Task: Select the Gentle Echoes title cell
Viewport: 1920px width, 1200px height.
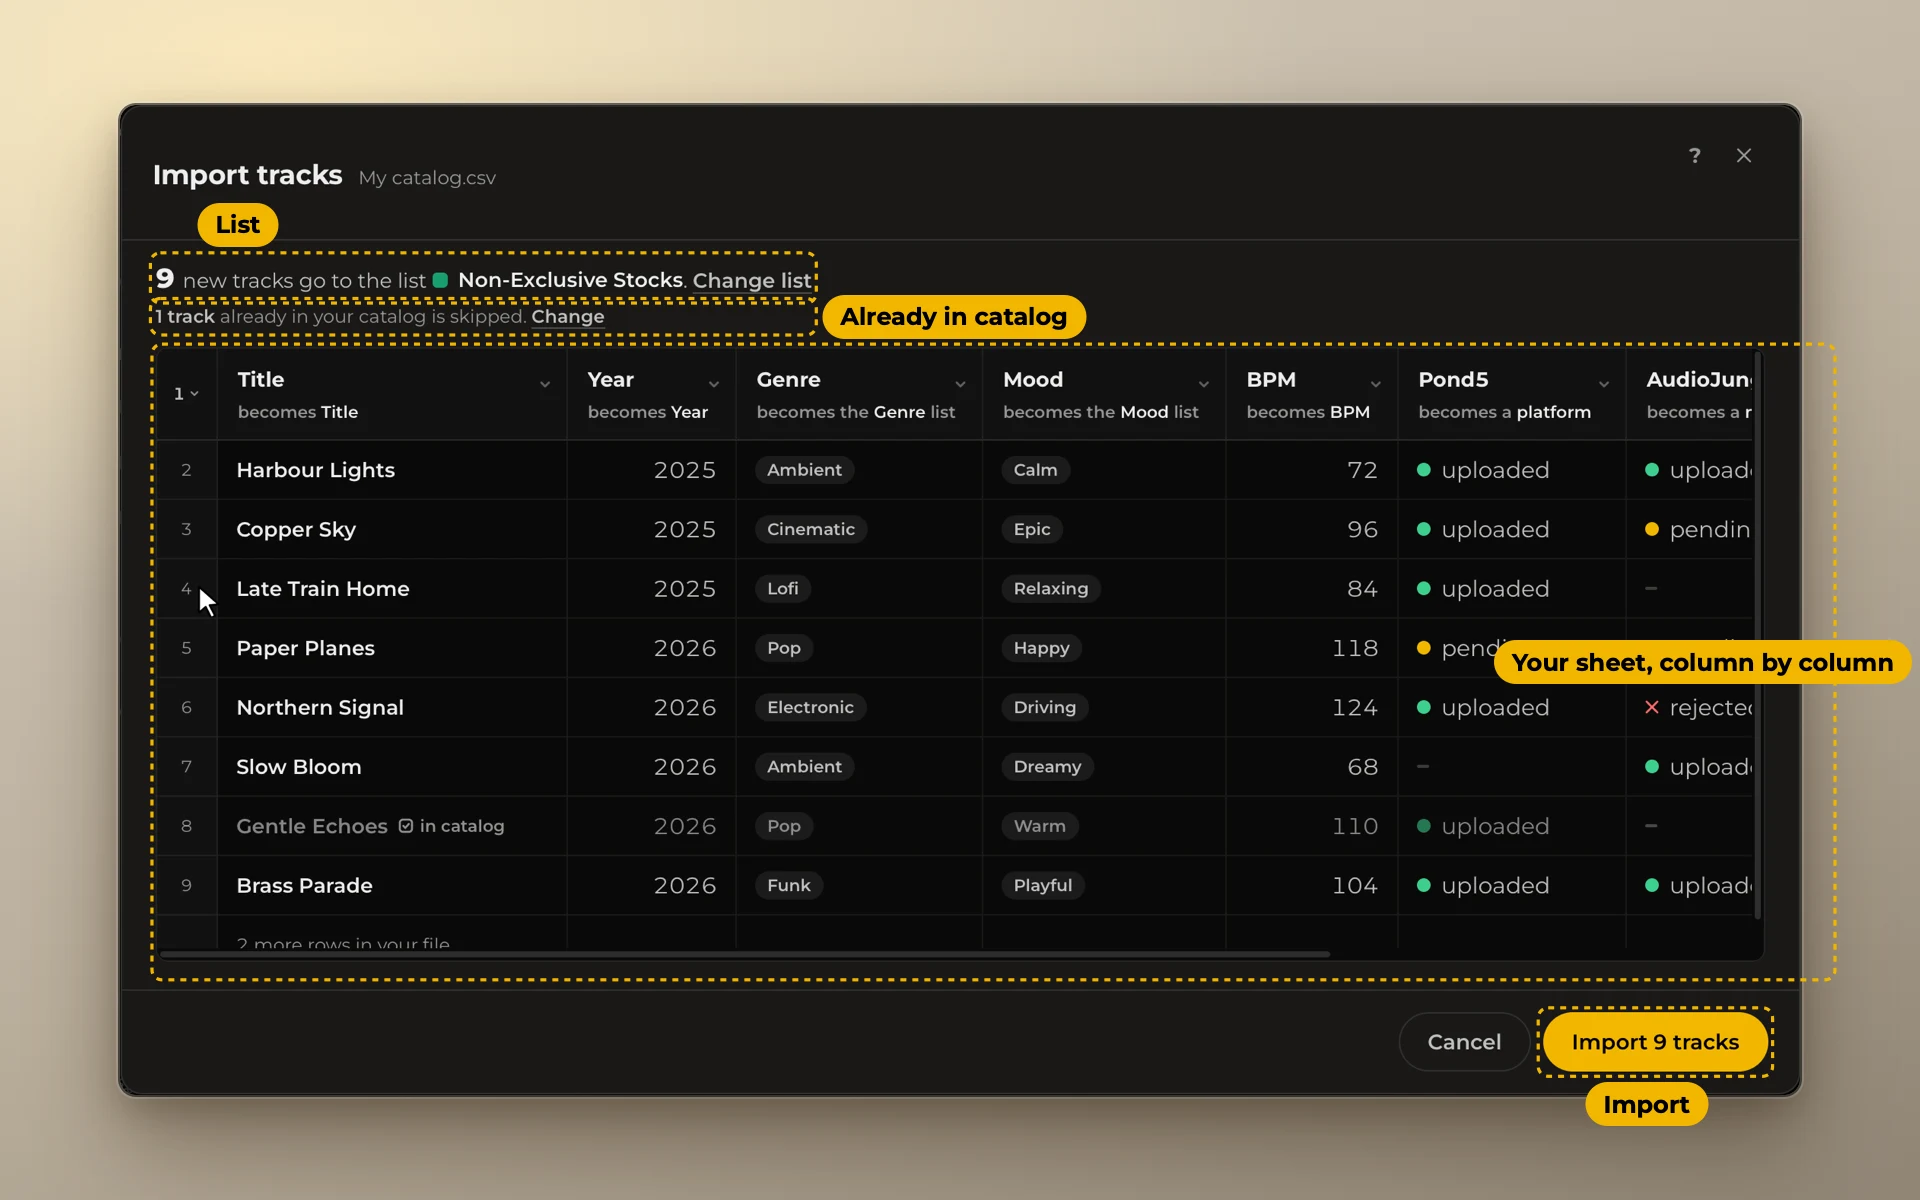Action: coord(392,826)
